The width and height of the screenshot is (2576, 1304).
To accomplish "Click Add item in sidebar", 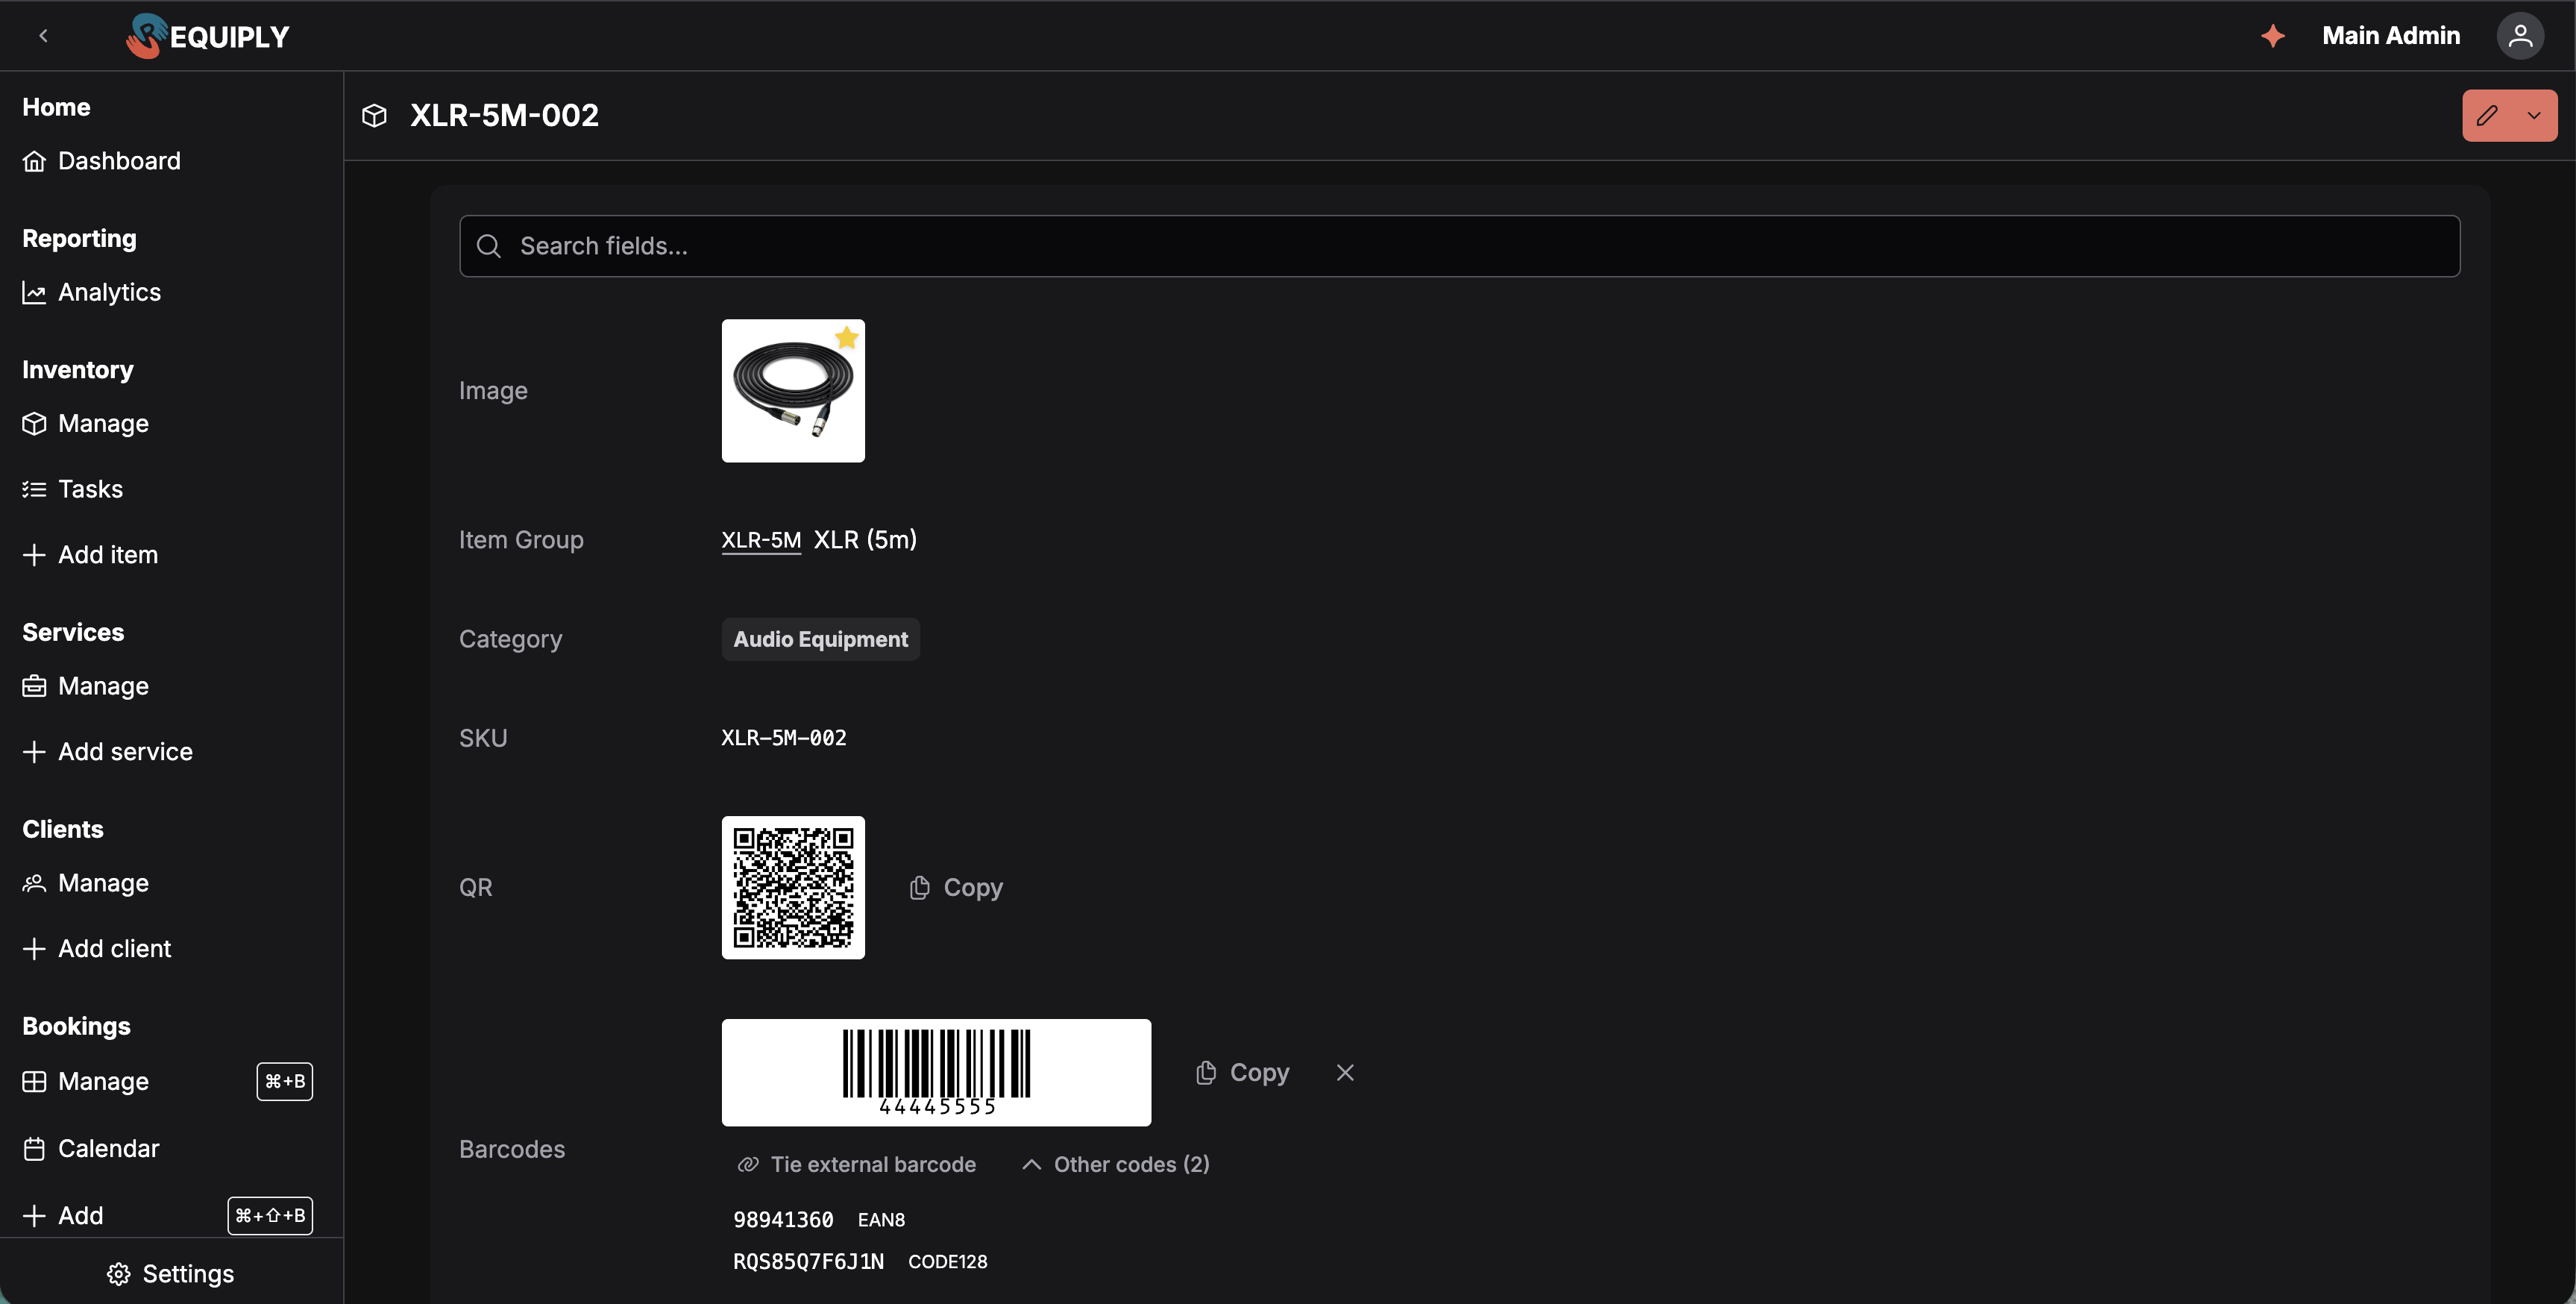I will 90,555.
